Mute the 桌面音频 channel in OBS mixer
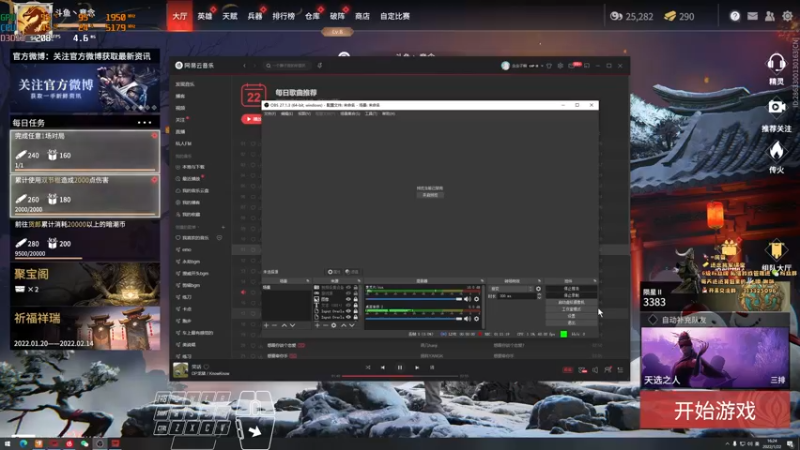 [x=467, y=319]
